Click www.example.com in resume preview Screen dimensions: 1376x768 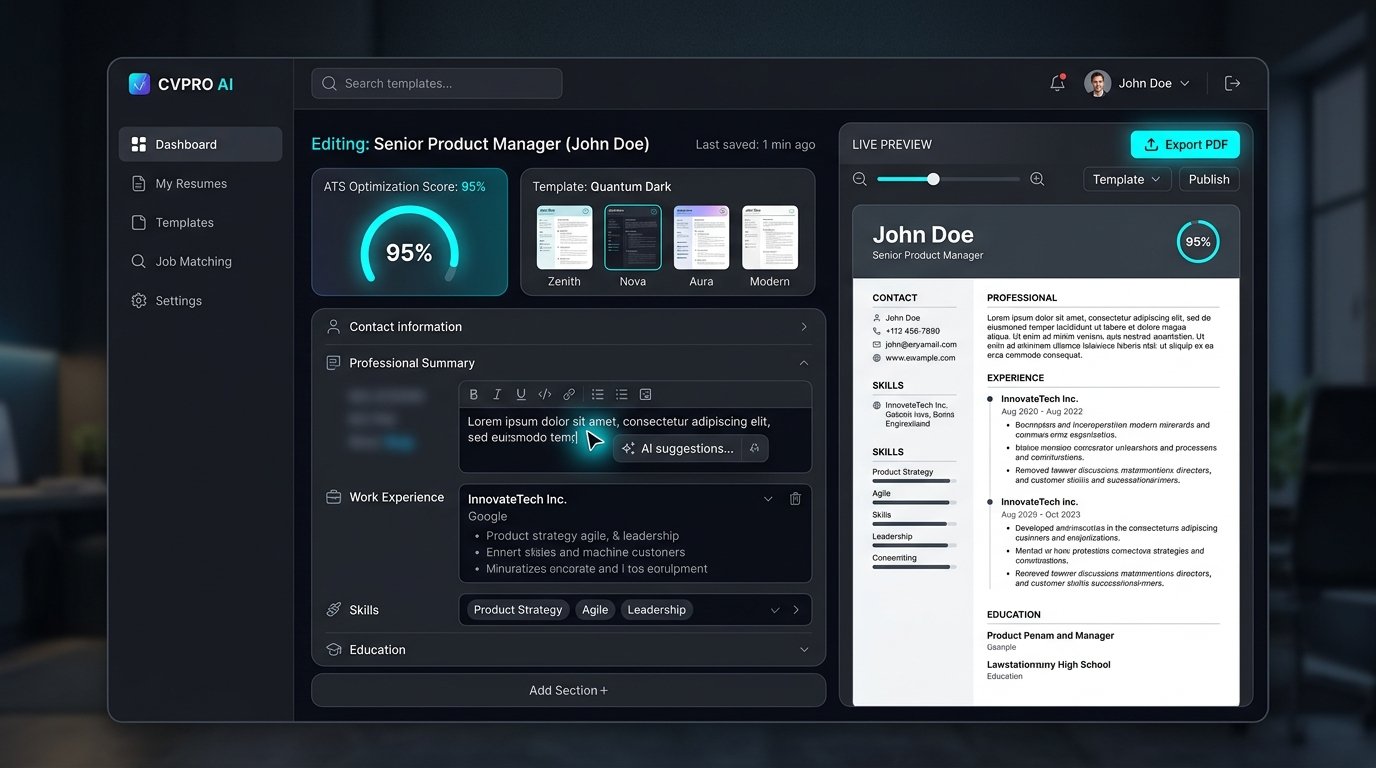(920, 357)
